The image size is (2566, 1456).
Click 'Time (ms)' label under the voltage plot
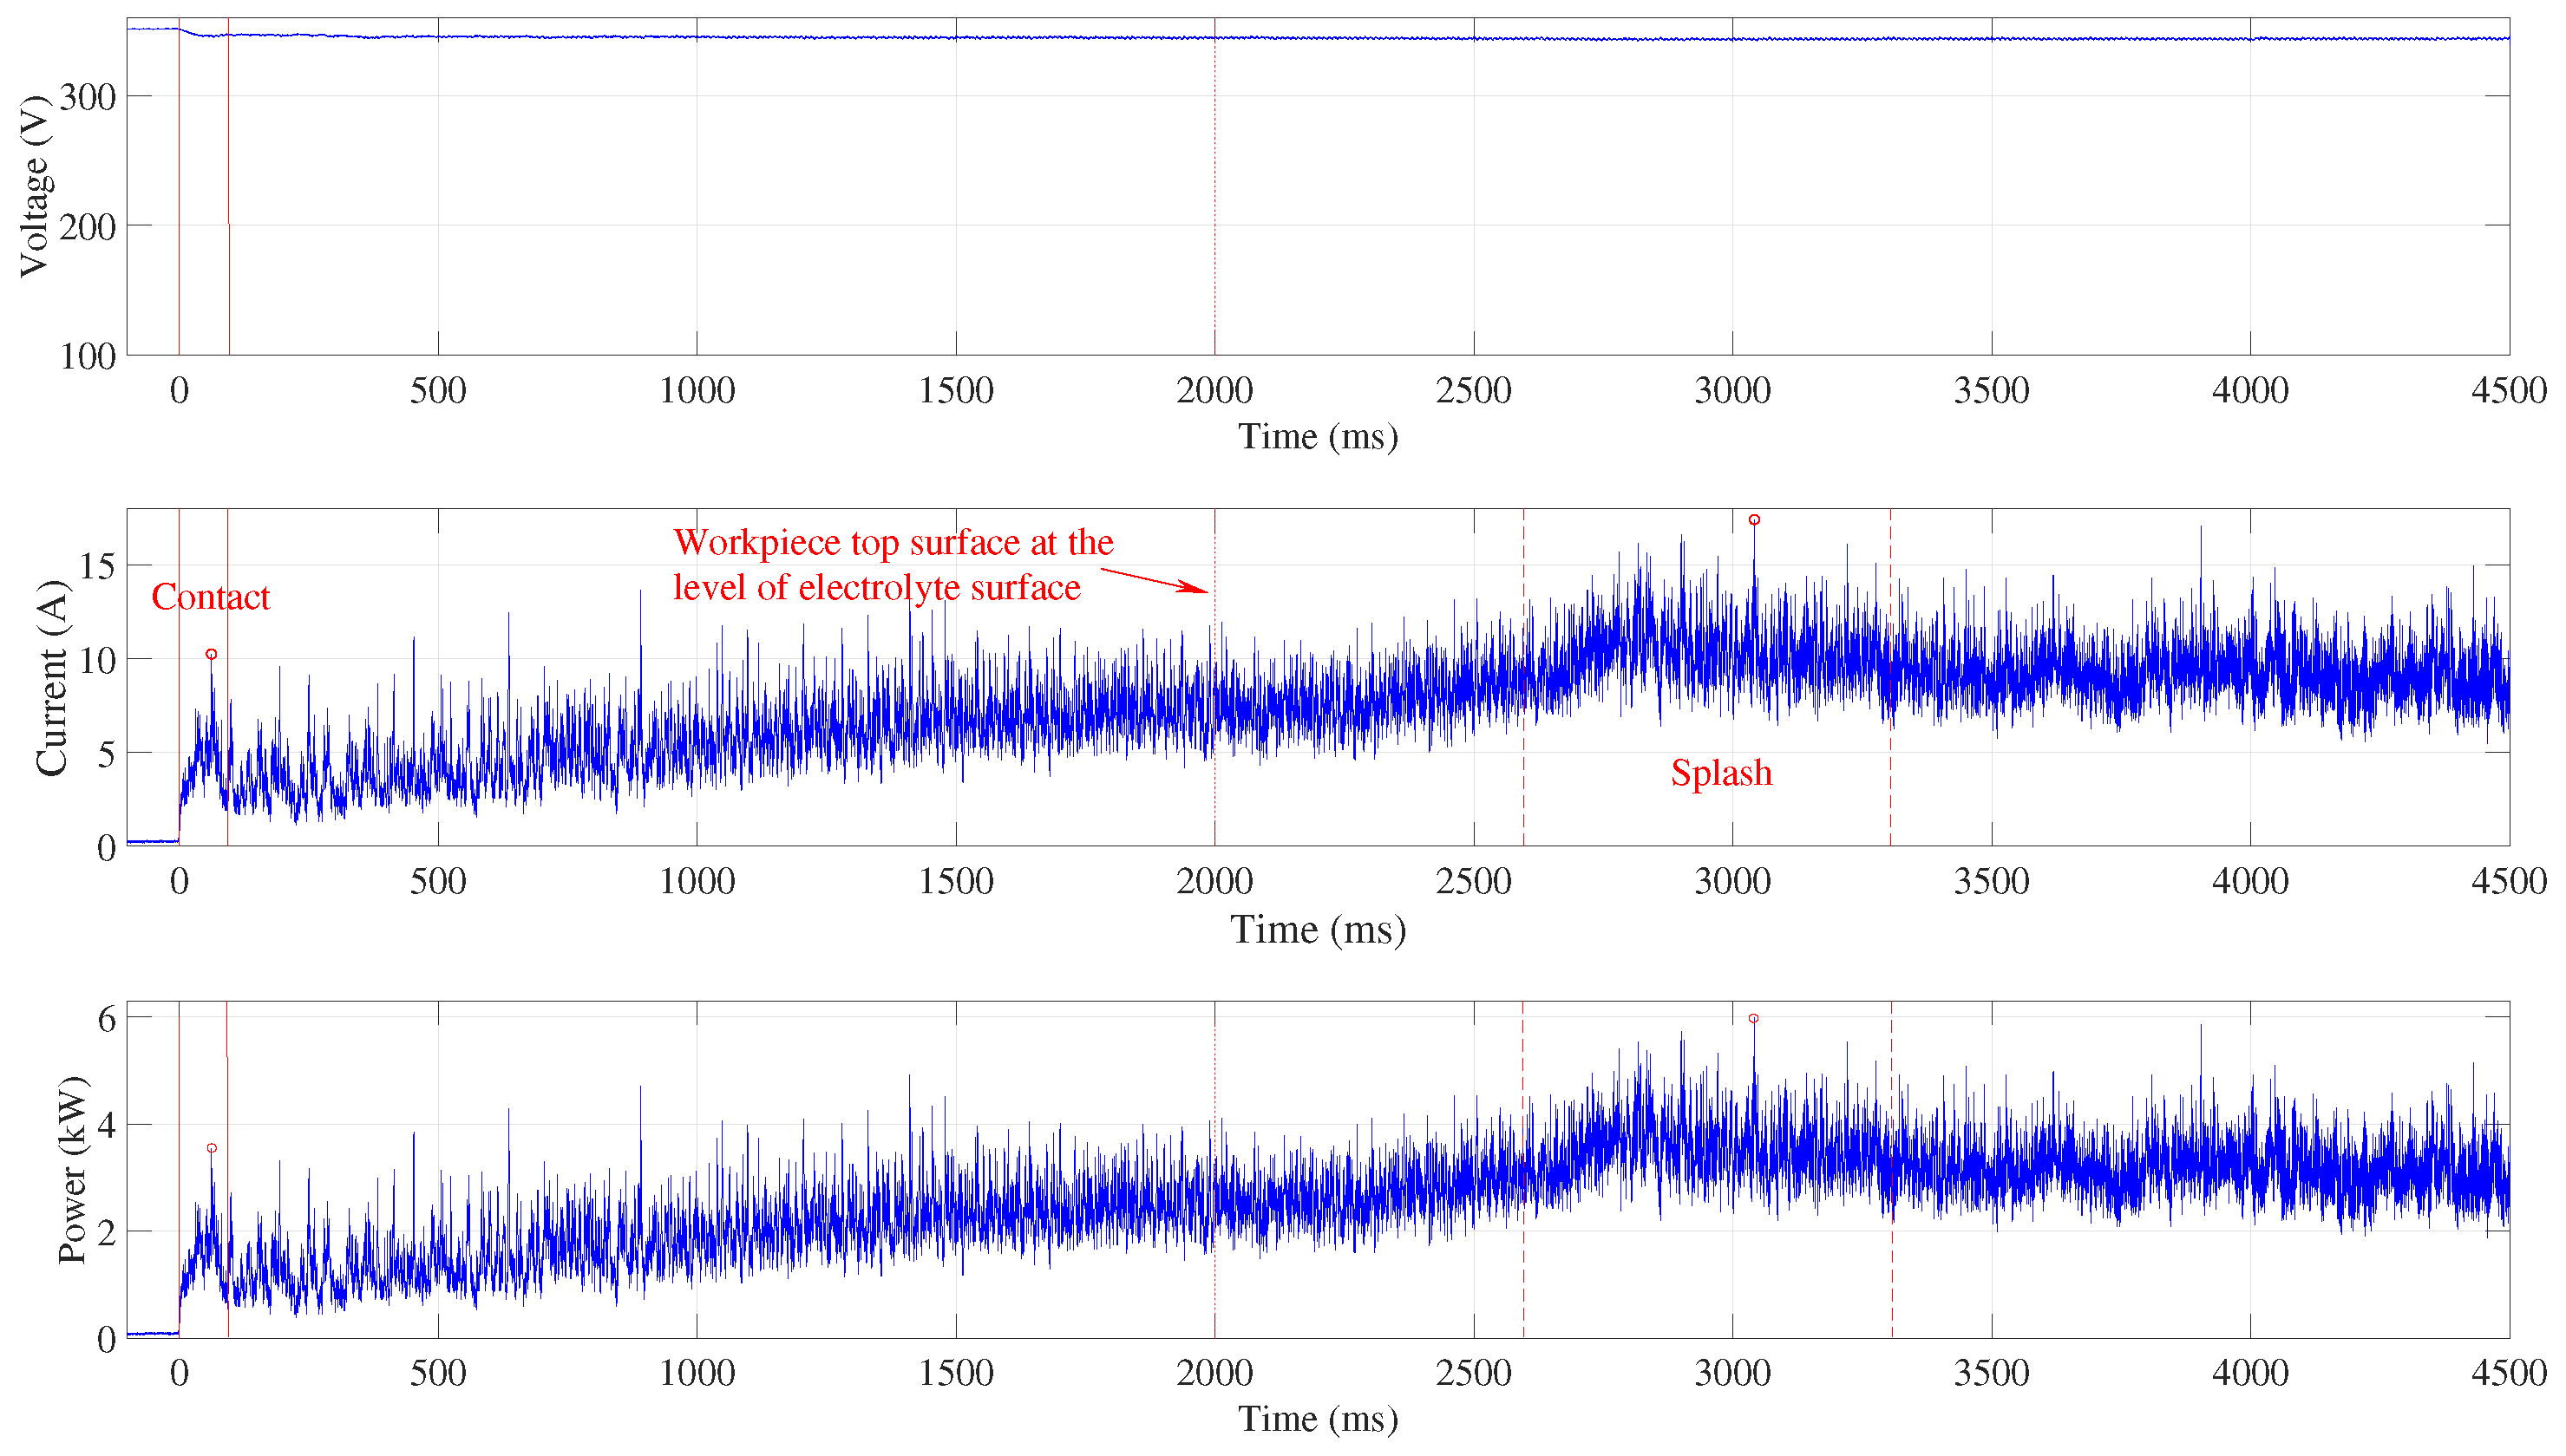click(1317, 436)
